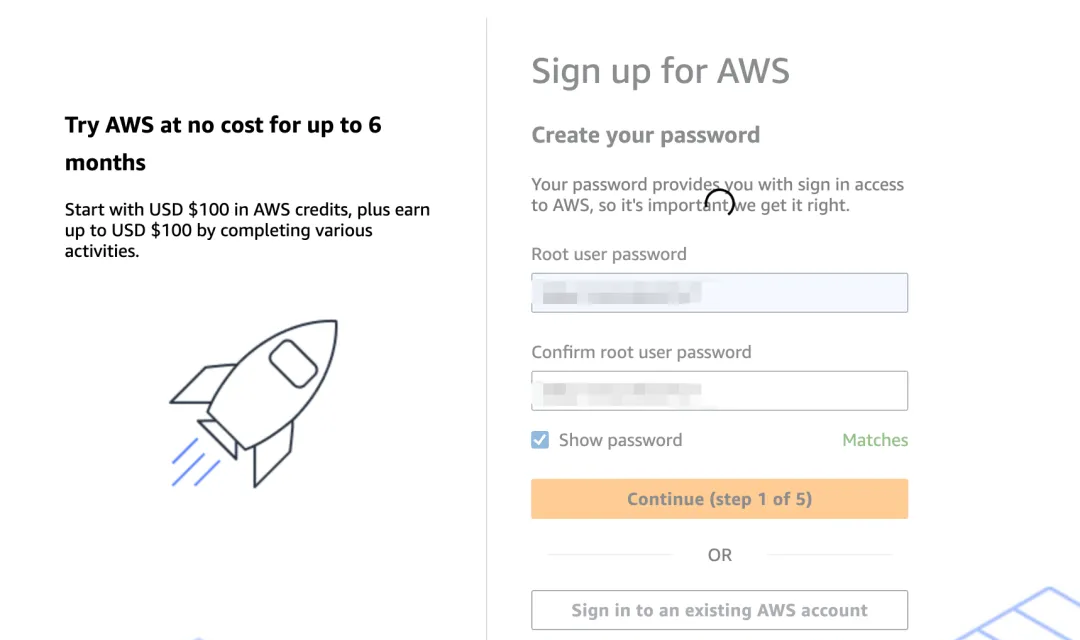Uncheck the Show password checkbox
The height and width of the screenshot is (640, 1080).
point(540,440)
